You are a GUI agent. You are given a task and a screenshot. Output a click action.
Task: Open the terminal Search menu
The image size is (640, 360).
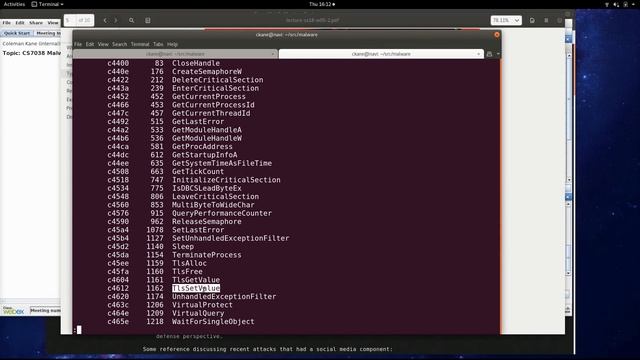click(120, 44)
